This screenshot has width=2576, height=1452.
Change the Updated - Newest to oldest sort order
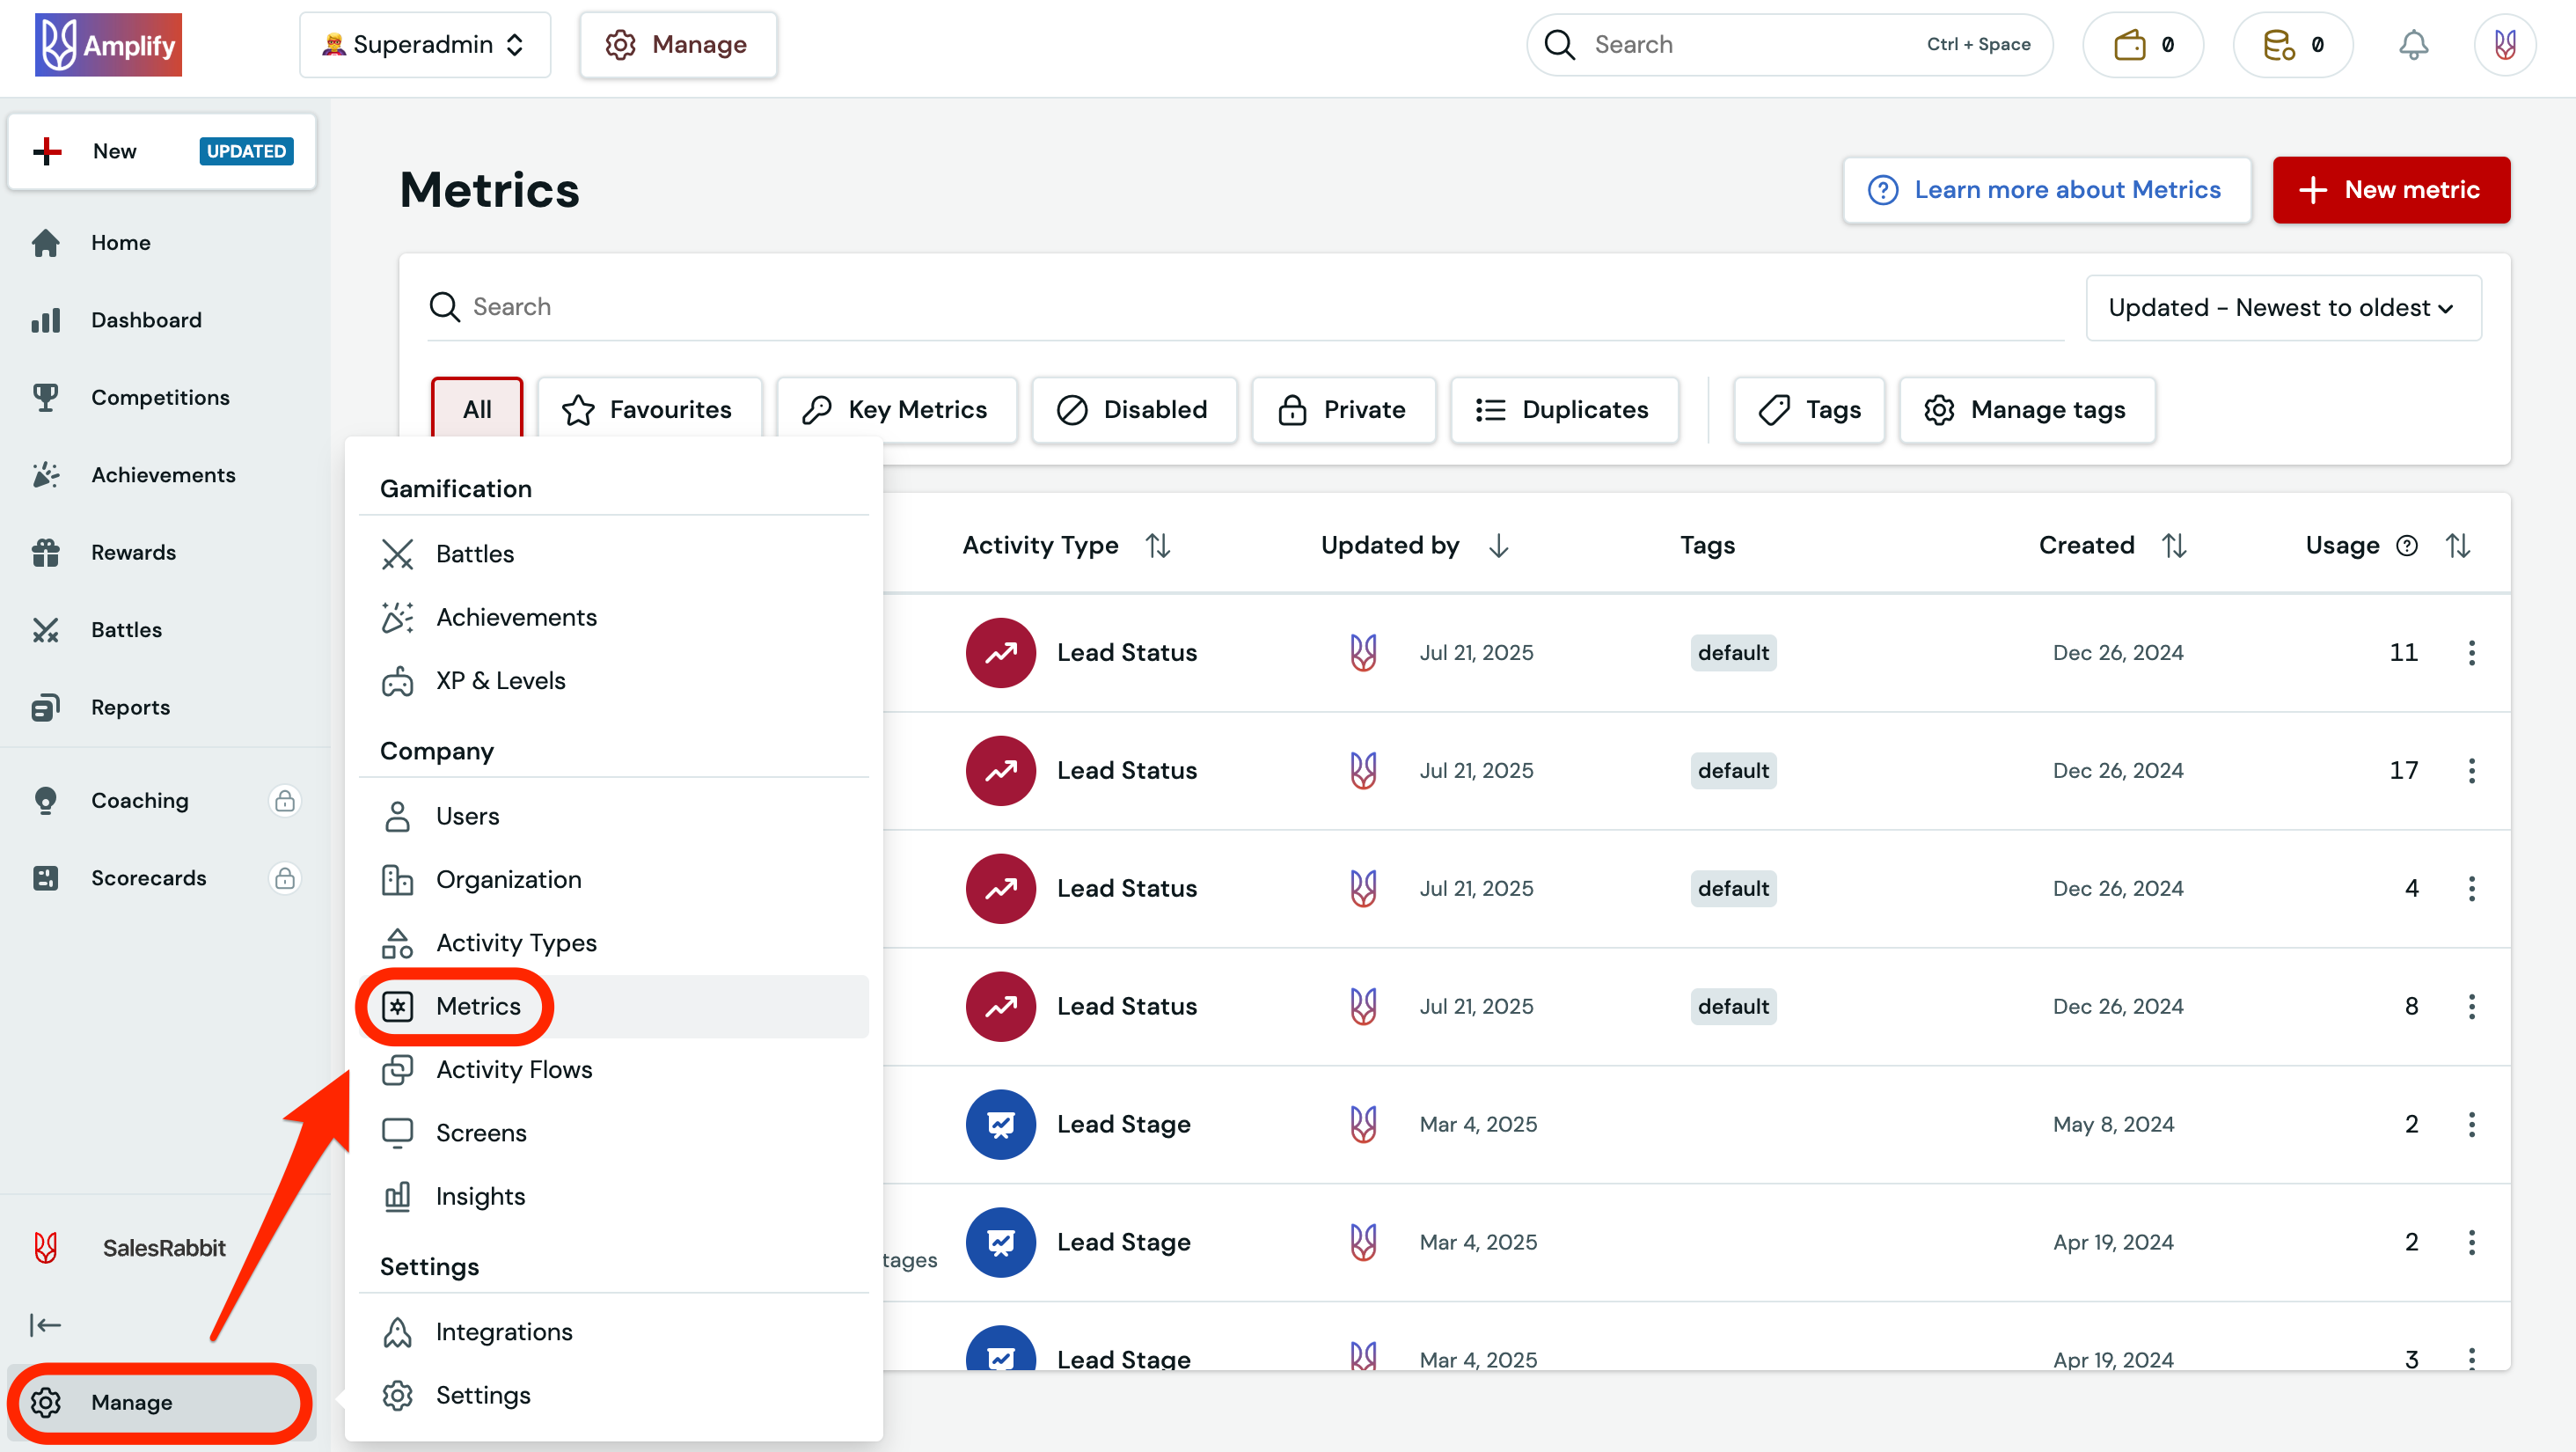pyautogui.click(x=2283, y=307)
